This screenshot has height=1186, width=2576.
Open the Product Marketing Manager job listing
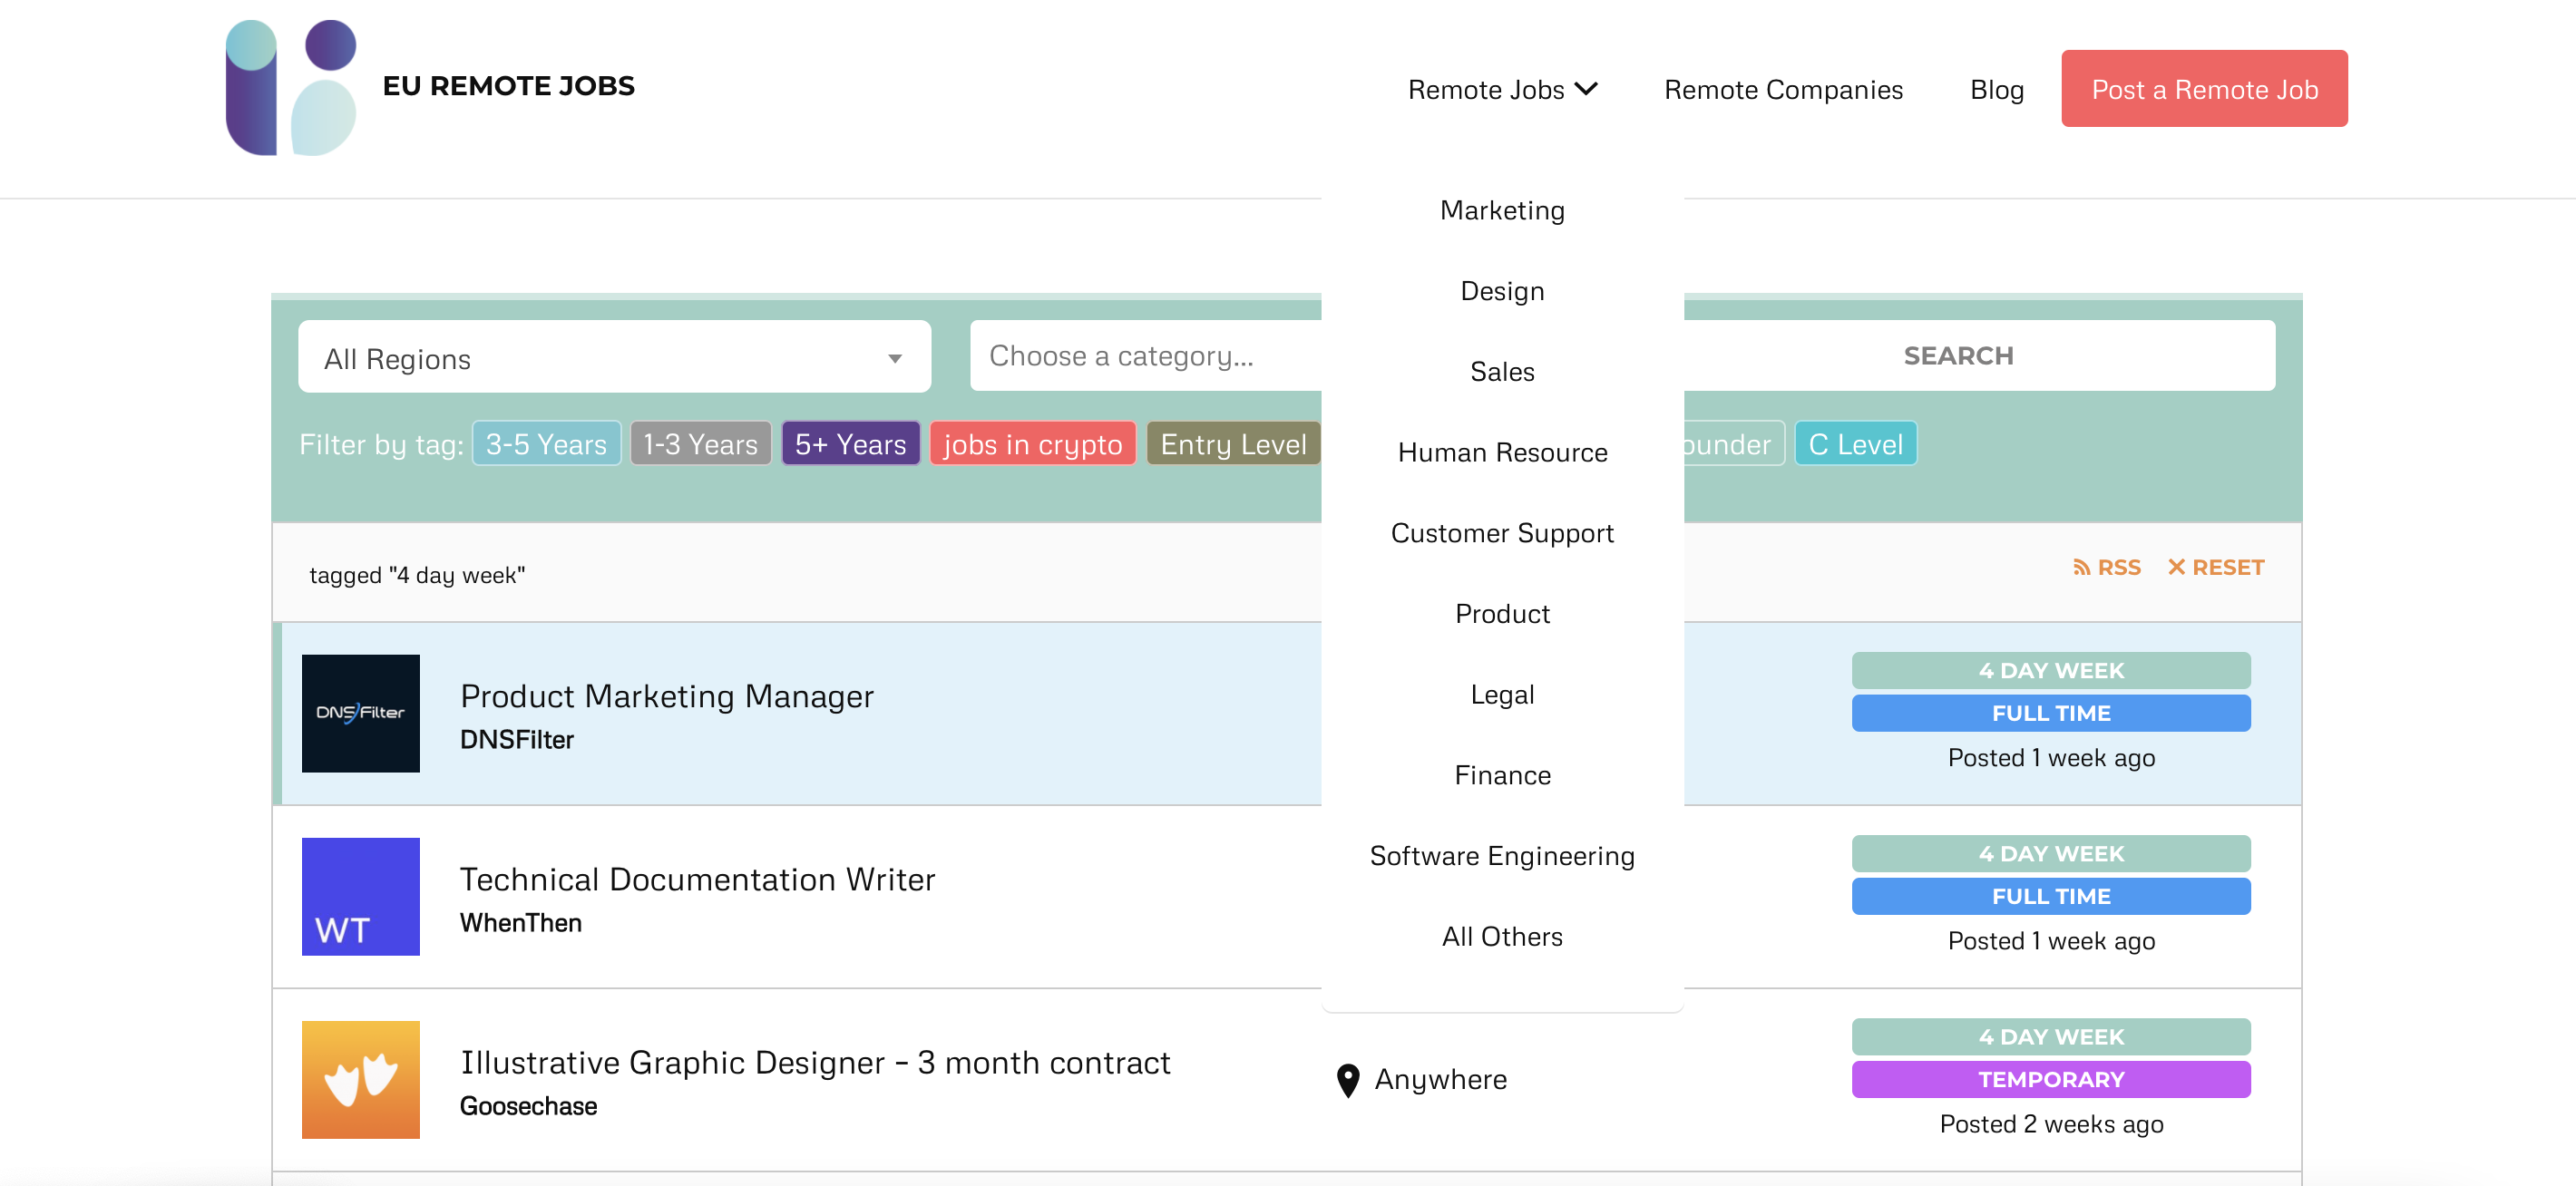(x=666, y=696)
